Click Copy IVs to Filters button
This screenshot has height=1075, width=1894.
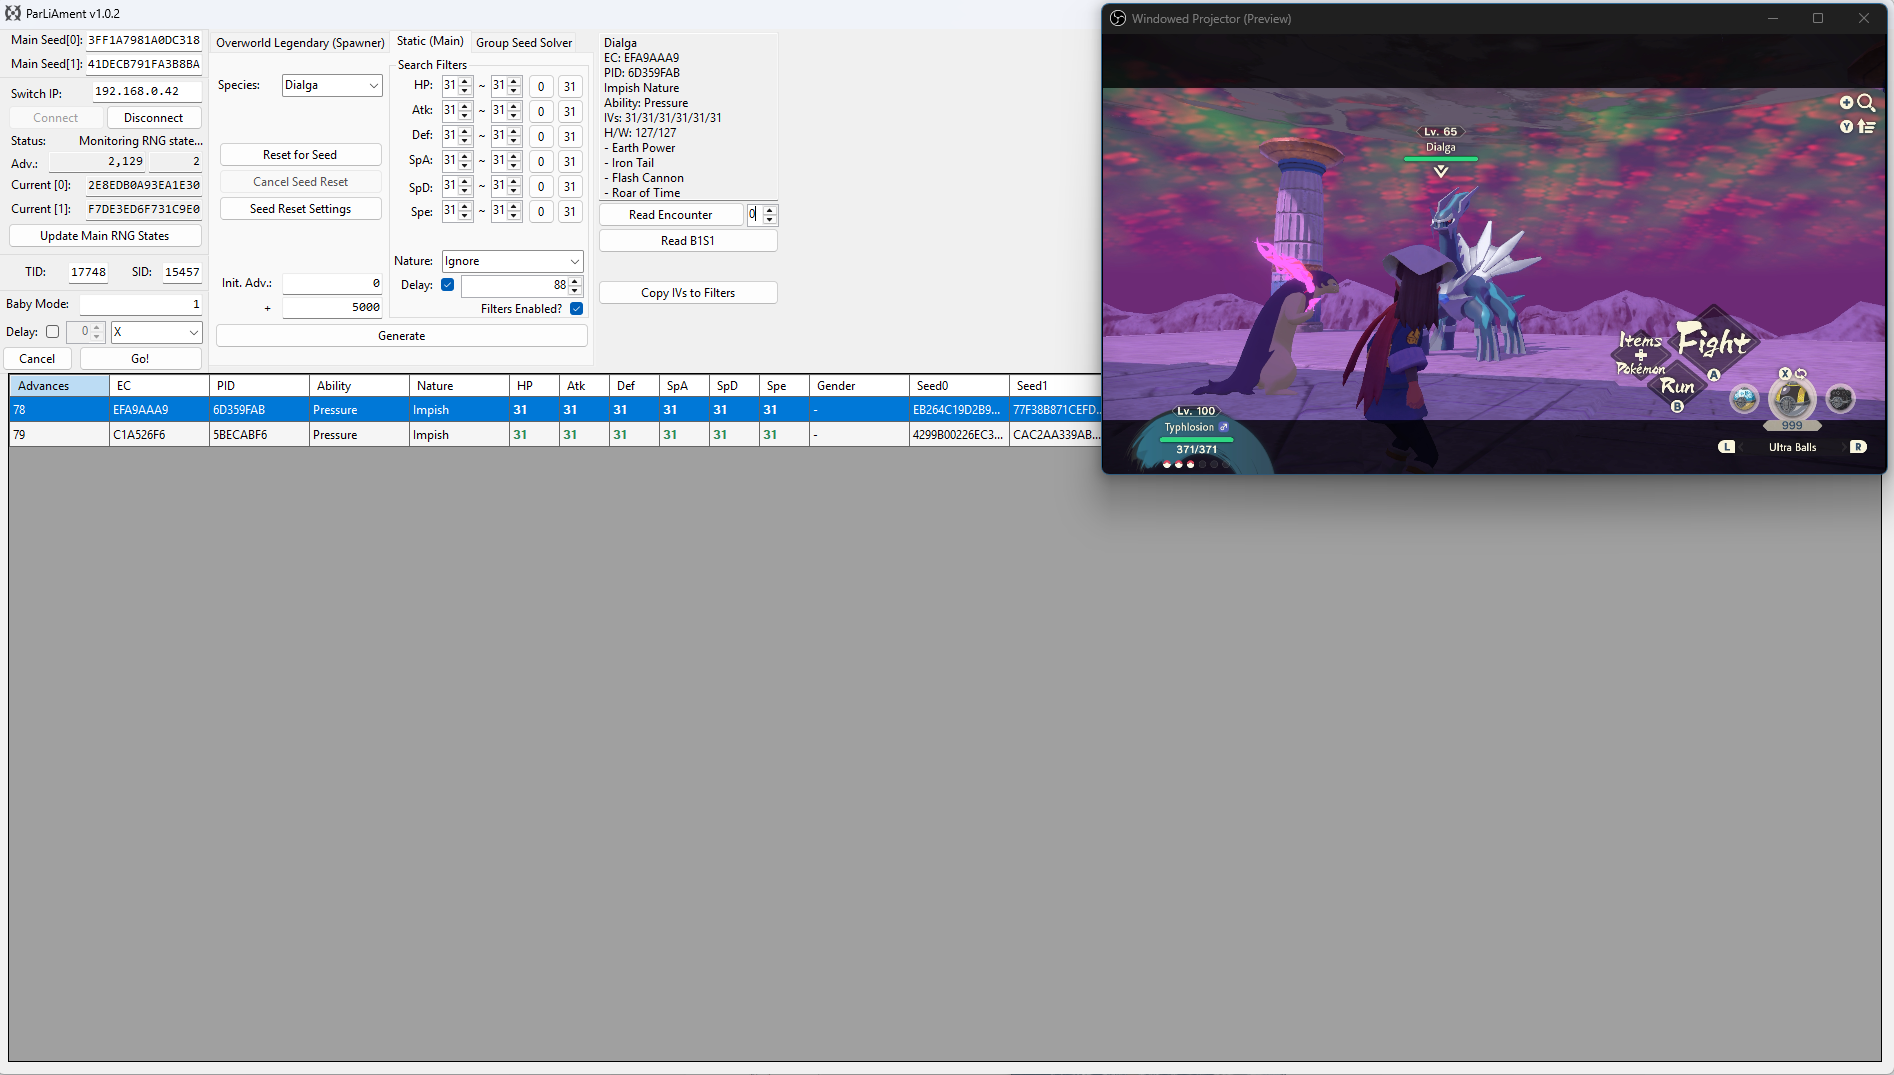[x=688, y=293]
